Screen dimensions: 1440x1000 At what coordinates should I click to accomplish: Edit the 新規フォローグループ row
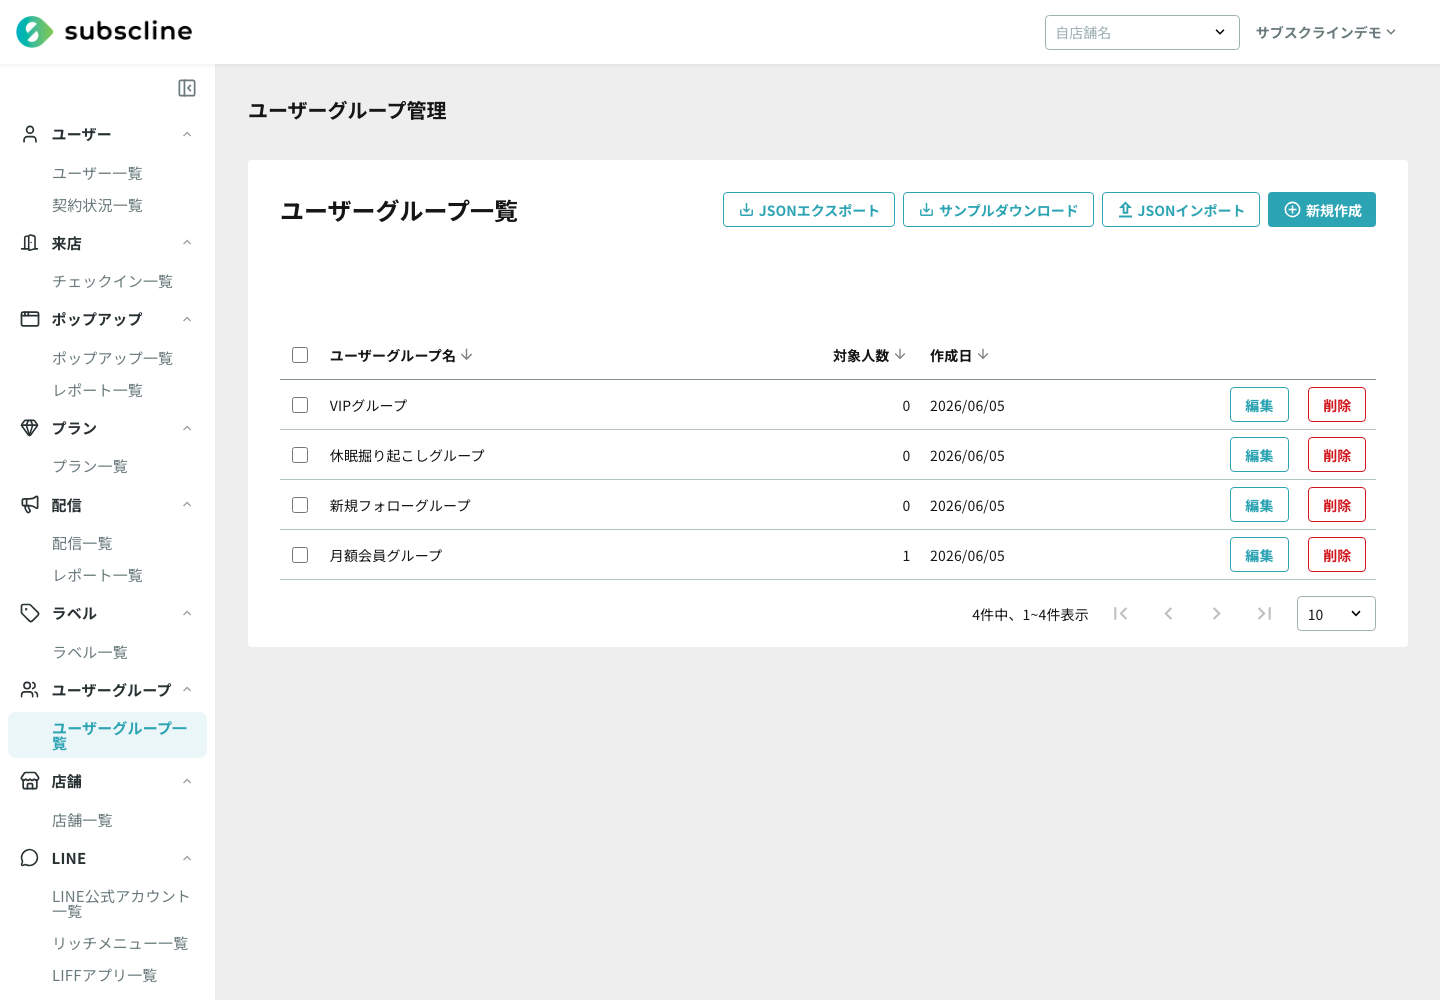click(x=1259, y=505)
